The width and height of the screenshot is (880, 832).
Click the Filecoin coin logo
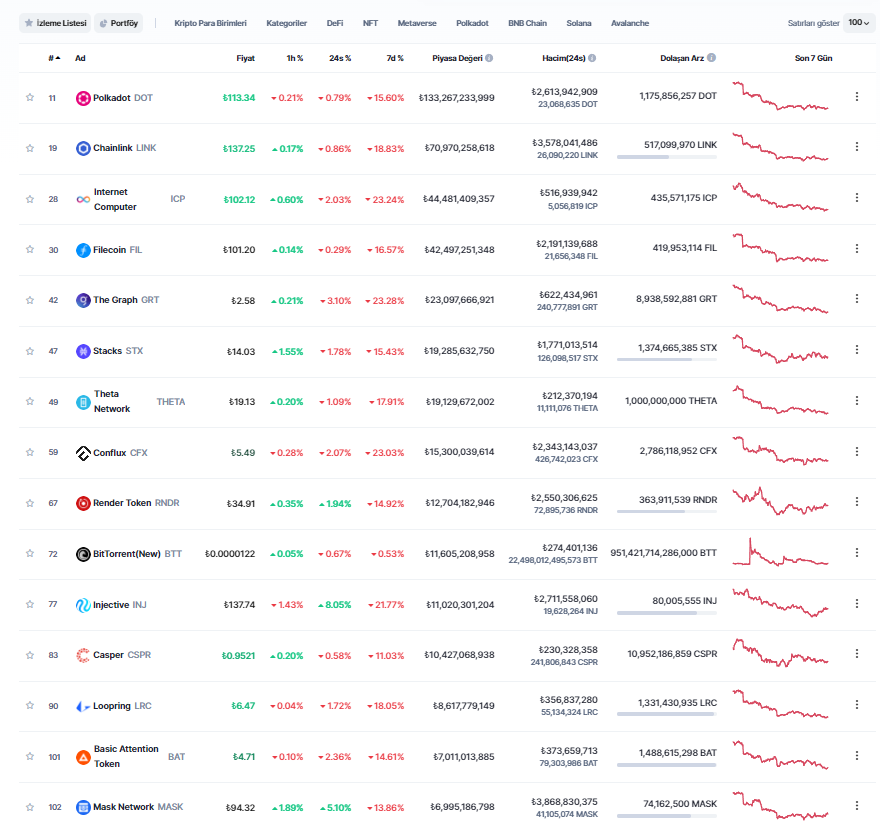[83, 250]
